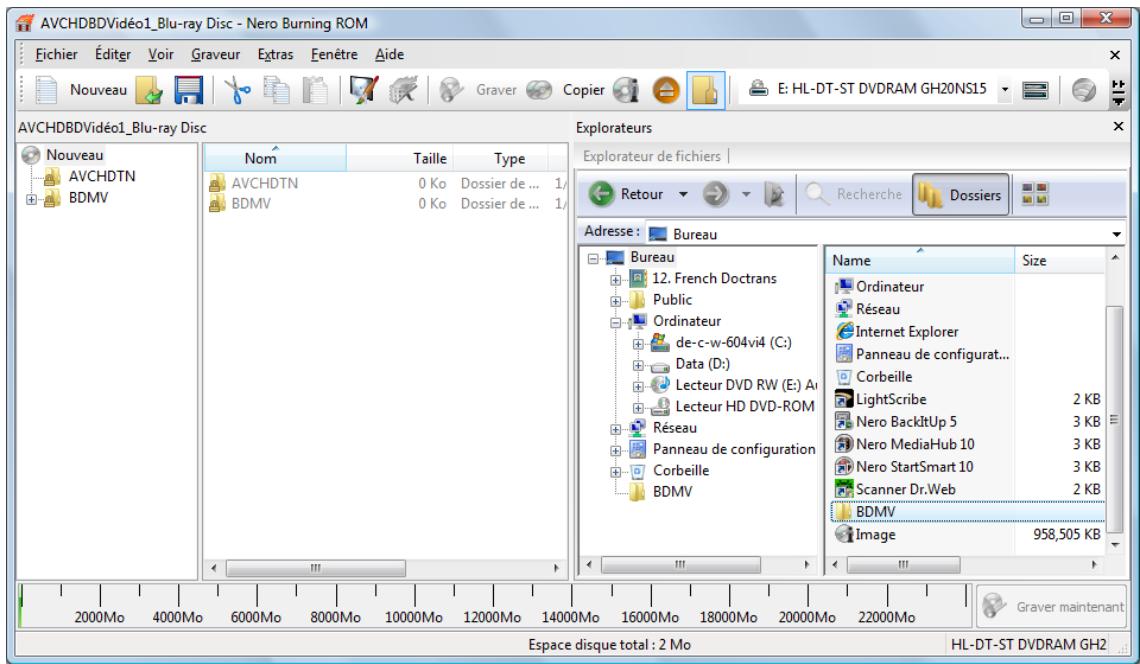Close the Explorateurs panel with its X
This screenshot has width=1140, height=664.
(x=1118, y=127)
